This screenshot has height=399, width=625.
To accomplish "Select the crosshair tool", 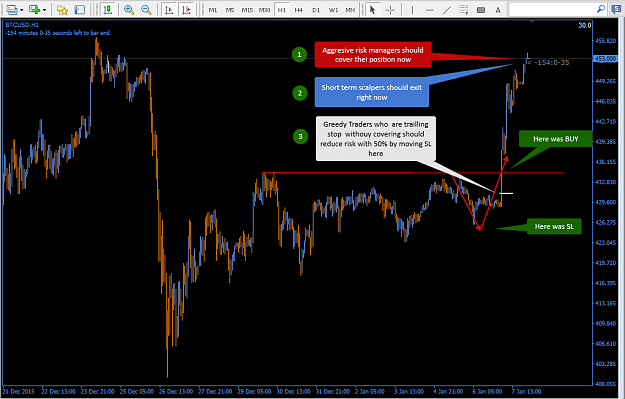I will click(390, 10).
